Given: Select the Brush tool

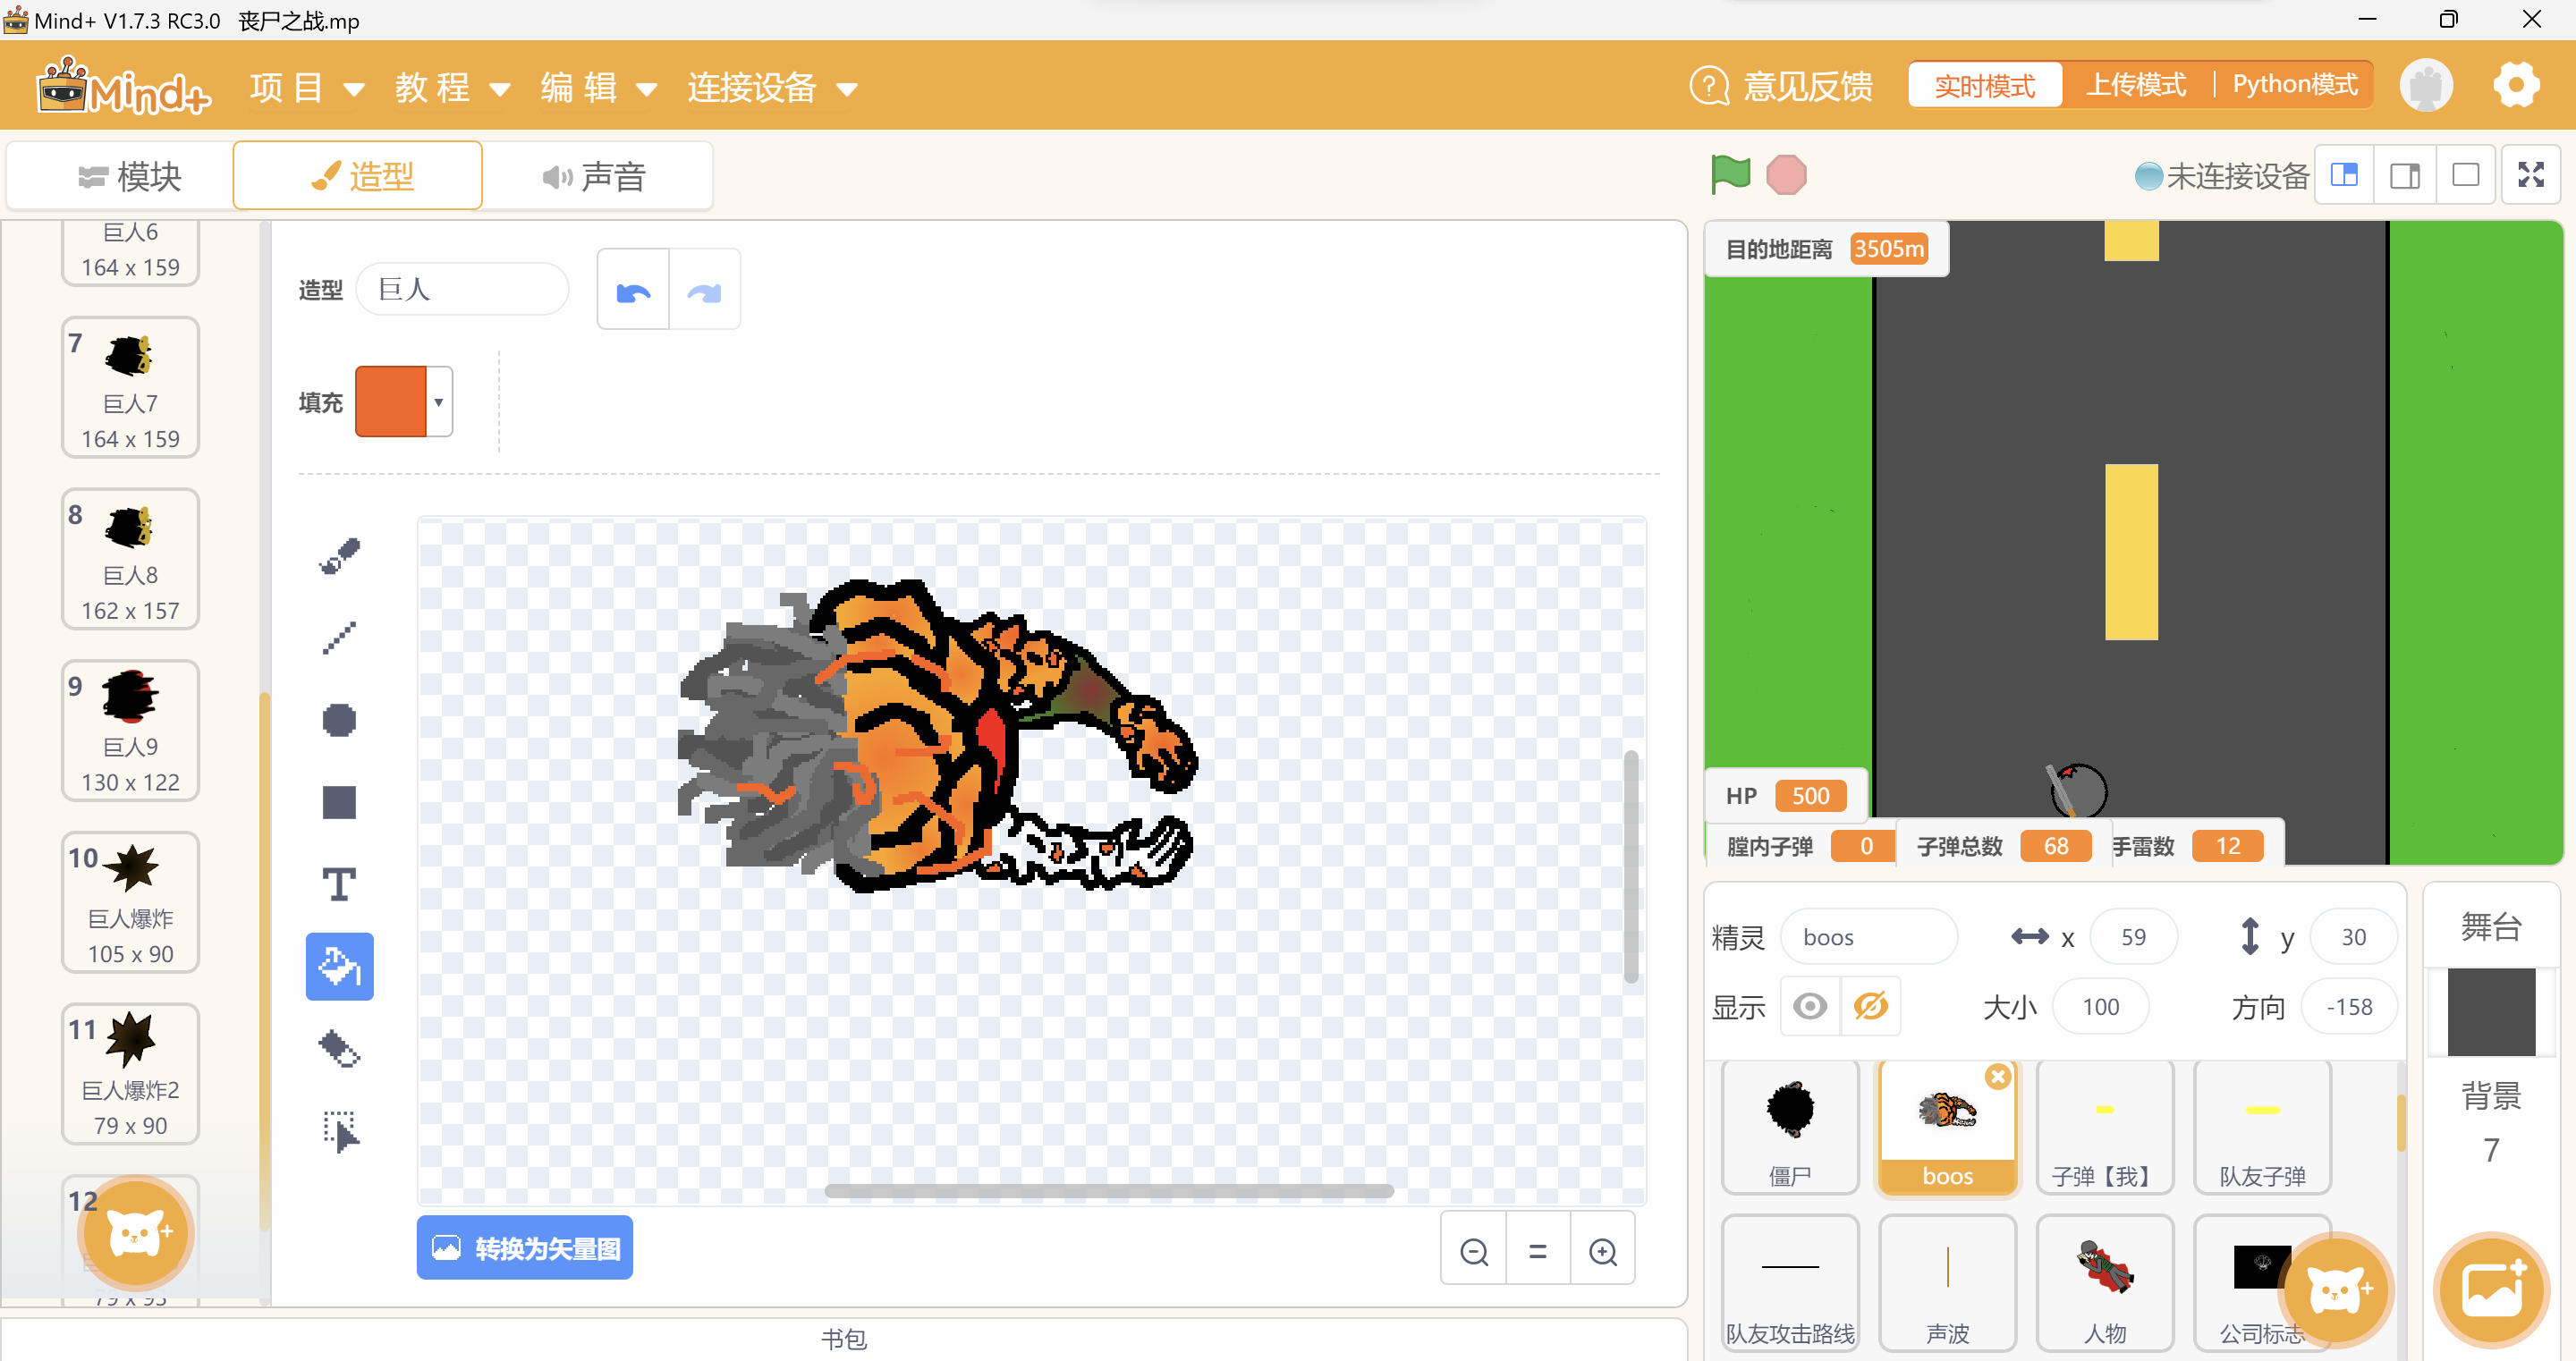Looking at the screenshot, I should [339, 556].
